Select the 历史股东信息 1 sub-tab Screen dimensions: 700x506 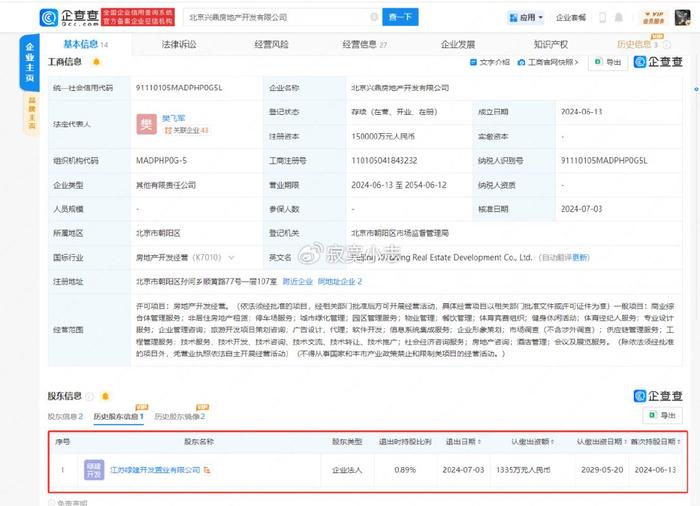118,416
